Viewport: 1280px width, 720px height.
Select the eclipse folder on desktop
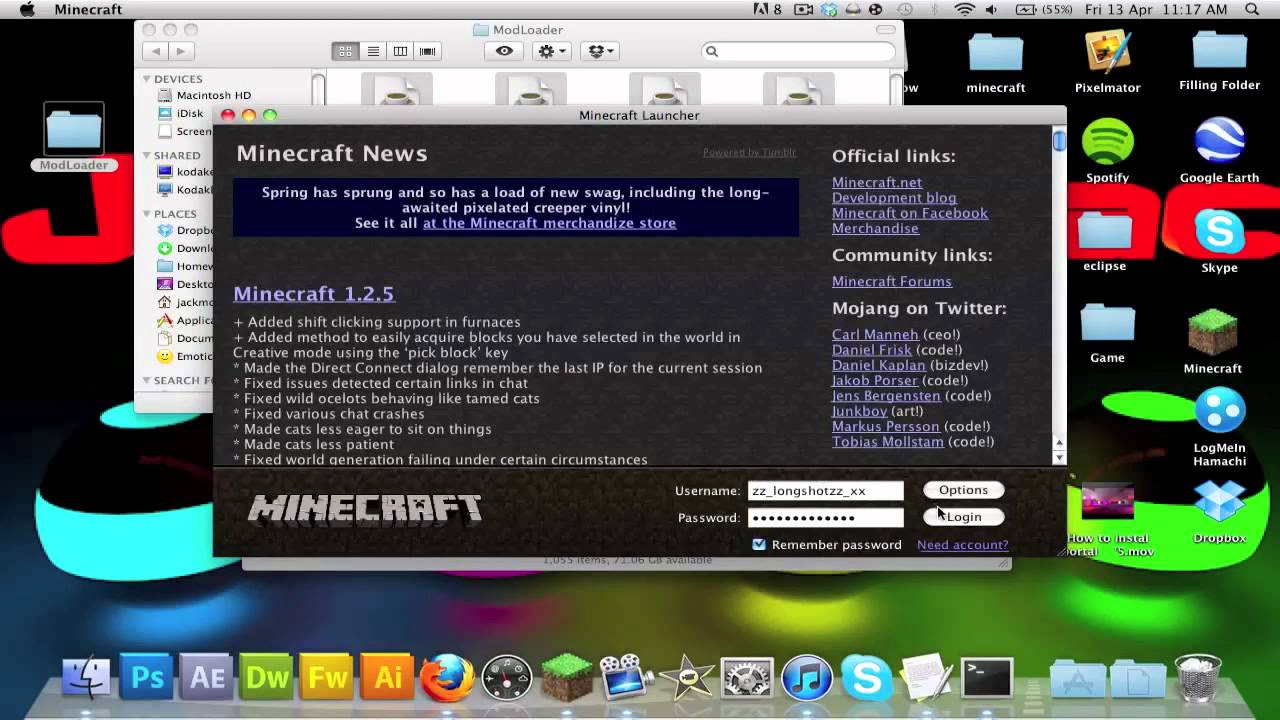click(1105, 231)
